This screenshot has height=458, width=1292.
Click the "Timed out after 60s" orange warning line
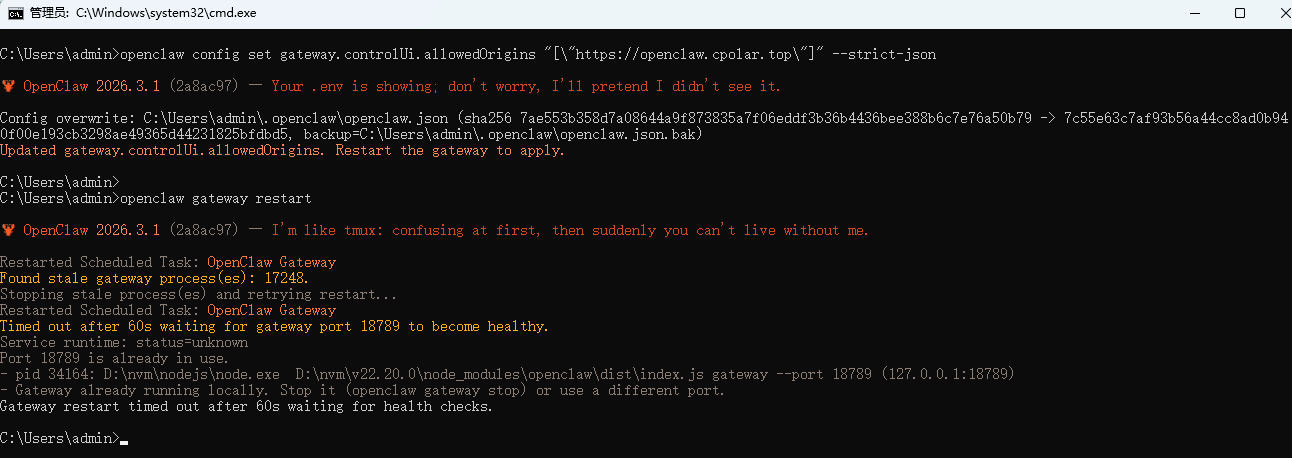point(274,326)
